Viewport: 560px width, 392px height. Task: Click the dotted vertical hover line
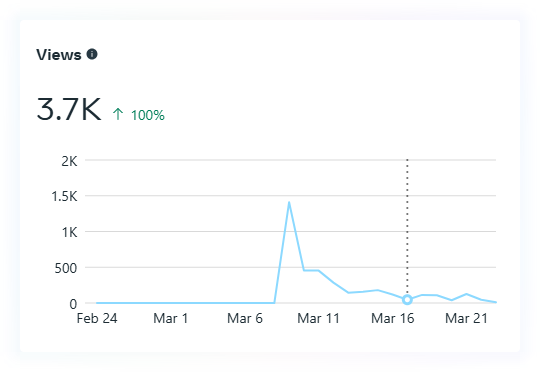[x=407, y=227]
